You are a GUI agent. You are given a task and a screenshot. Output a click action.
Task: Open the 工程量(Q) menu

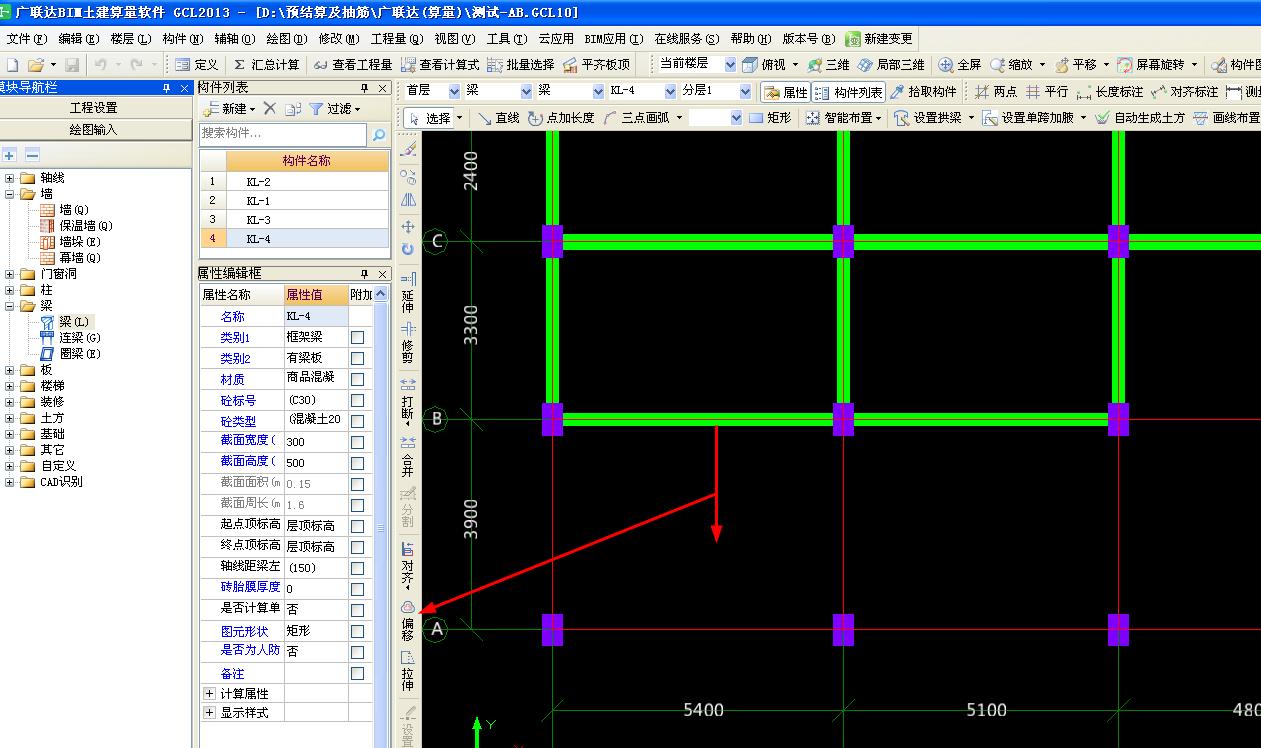pos(396,39)
